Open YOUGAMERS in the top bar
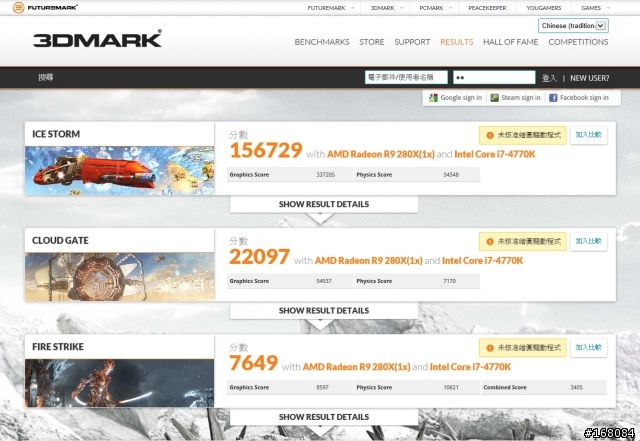Screen dimensions: 640x441 [x=544, y=8]
